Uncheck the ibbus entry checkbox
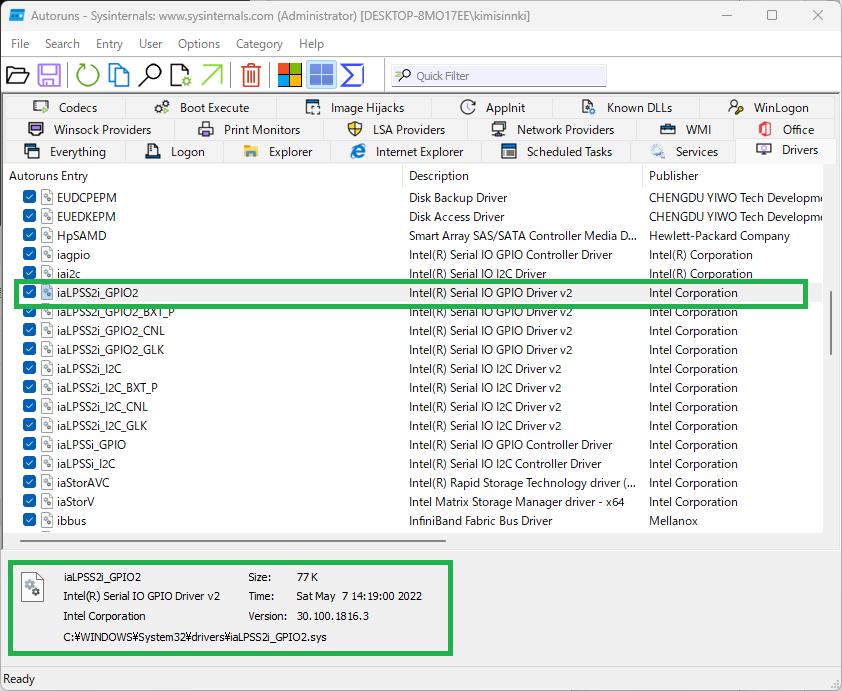Viewport: 842px width, 691px height. pos(30,520)
